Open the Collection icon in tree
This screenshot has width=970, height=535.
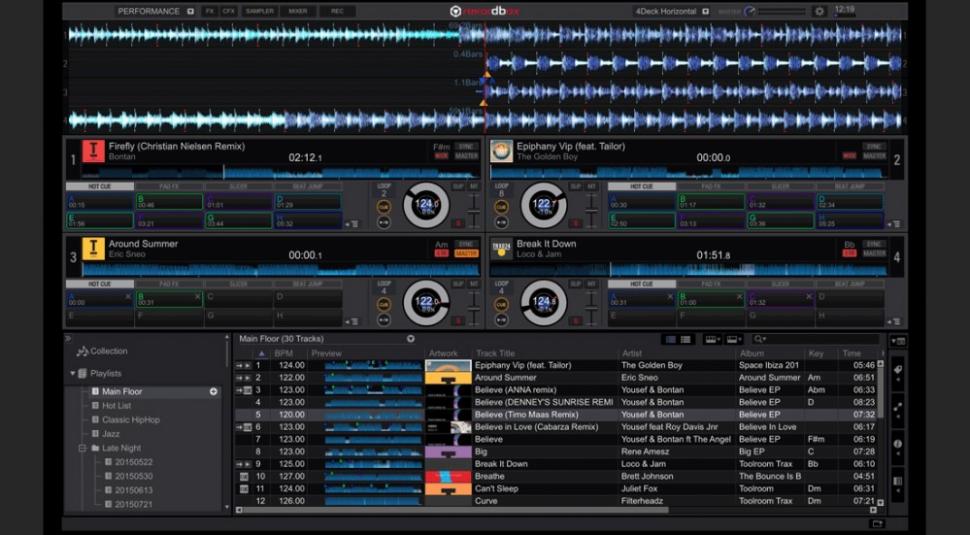point(82,351)
